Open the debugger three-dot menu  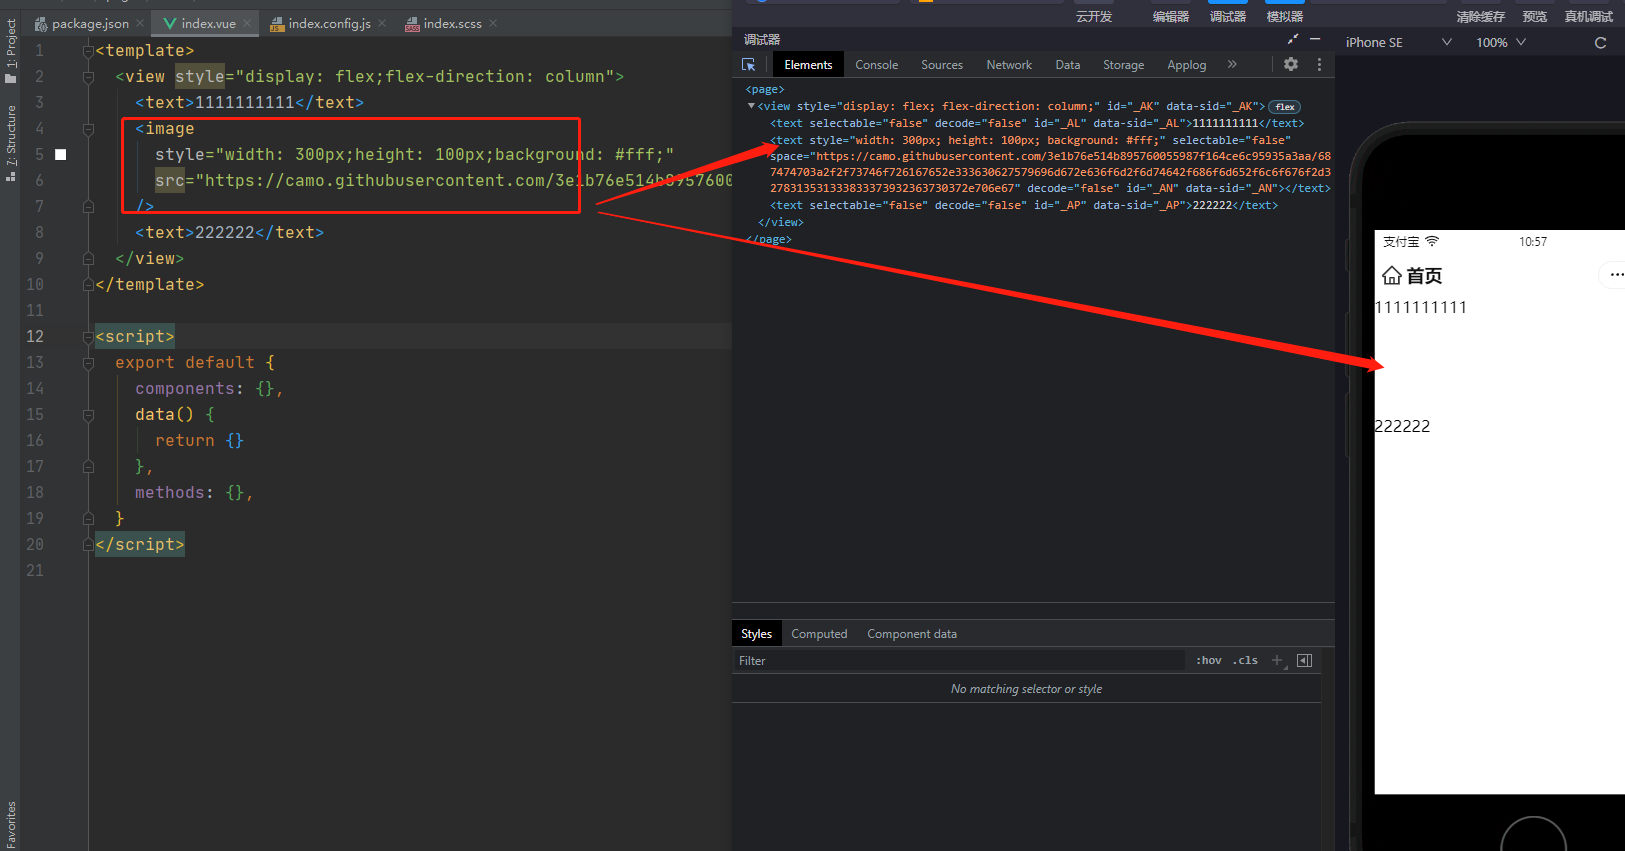[1319, 64]
